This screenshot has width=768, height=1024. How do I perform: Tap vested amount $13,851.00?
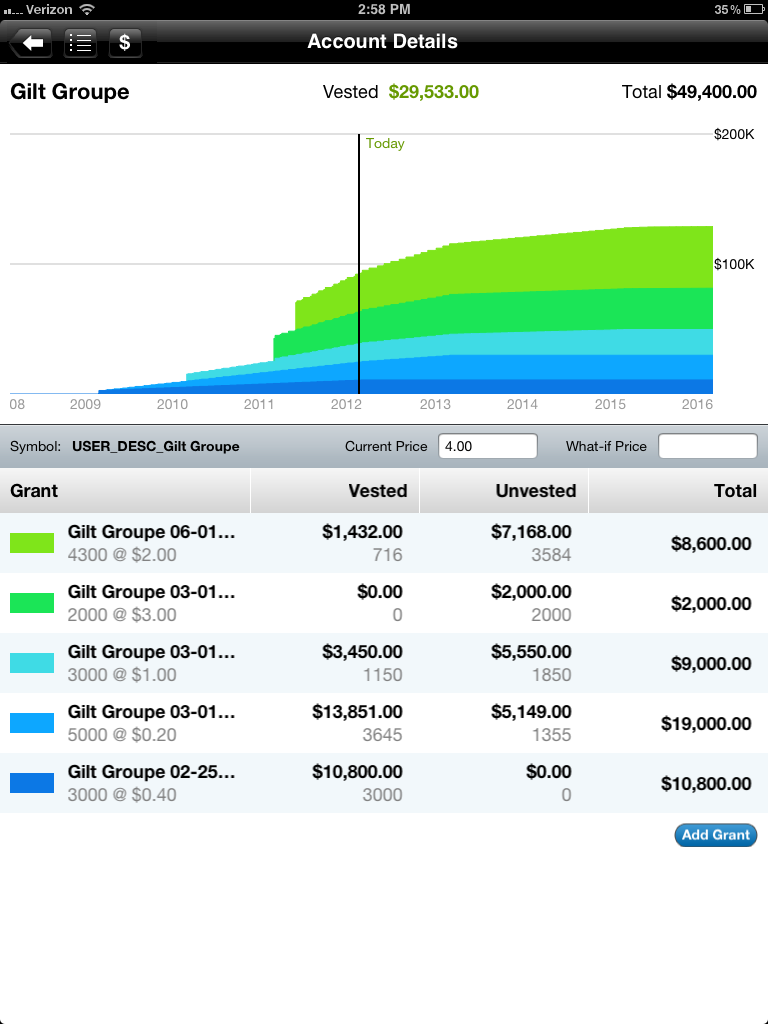[x=357, y=712]
